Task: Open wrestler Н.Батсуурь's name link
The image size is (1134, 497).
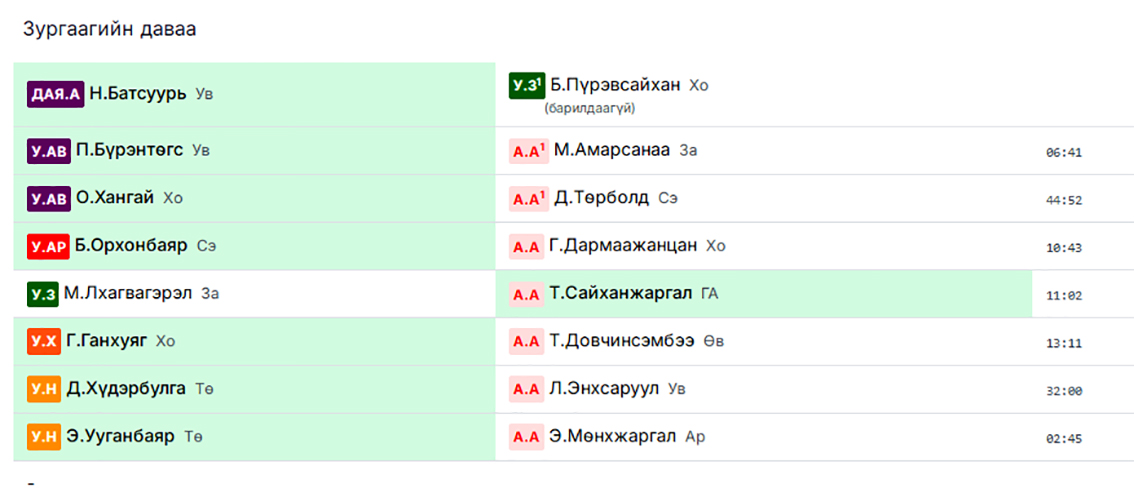Action: (x=138, y=95)
